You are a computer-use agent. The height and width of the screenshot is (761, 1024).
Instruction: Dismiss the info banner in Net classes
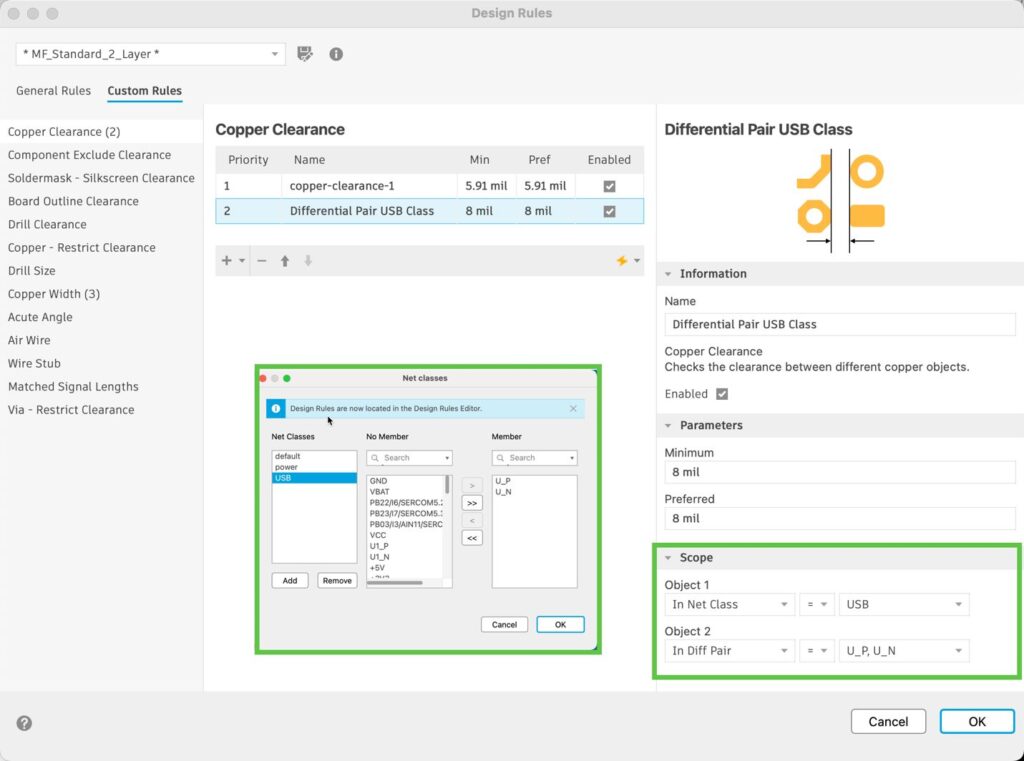click(x=573, y=408)
